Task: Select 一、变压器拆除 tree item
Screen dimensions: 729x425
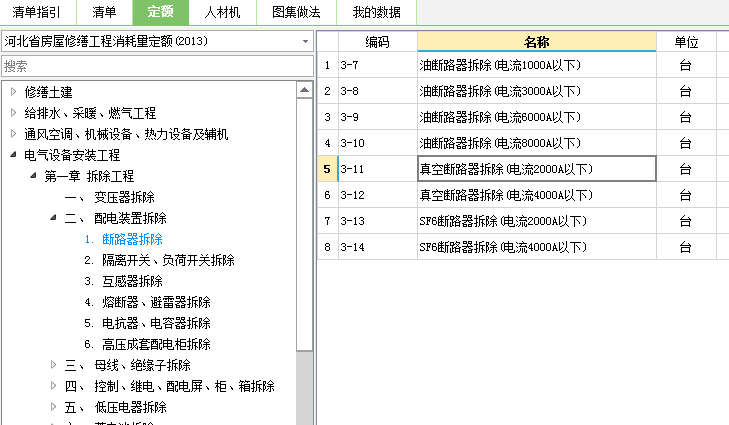Action: coord(110,197)
